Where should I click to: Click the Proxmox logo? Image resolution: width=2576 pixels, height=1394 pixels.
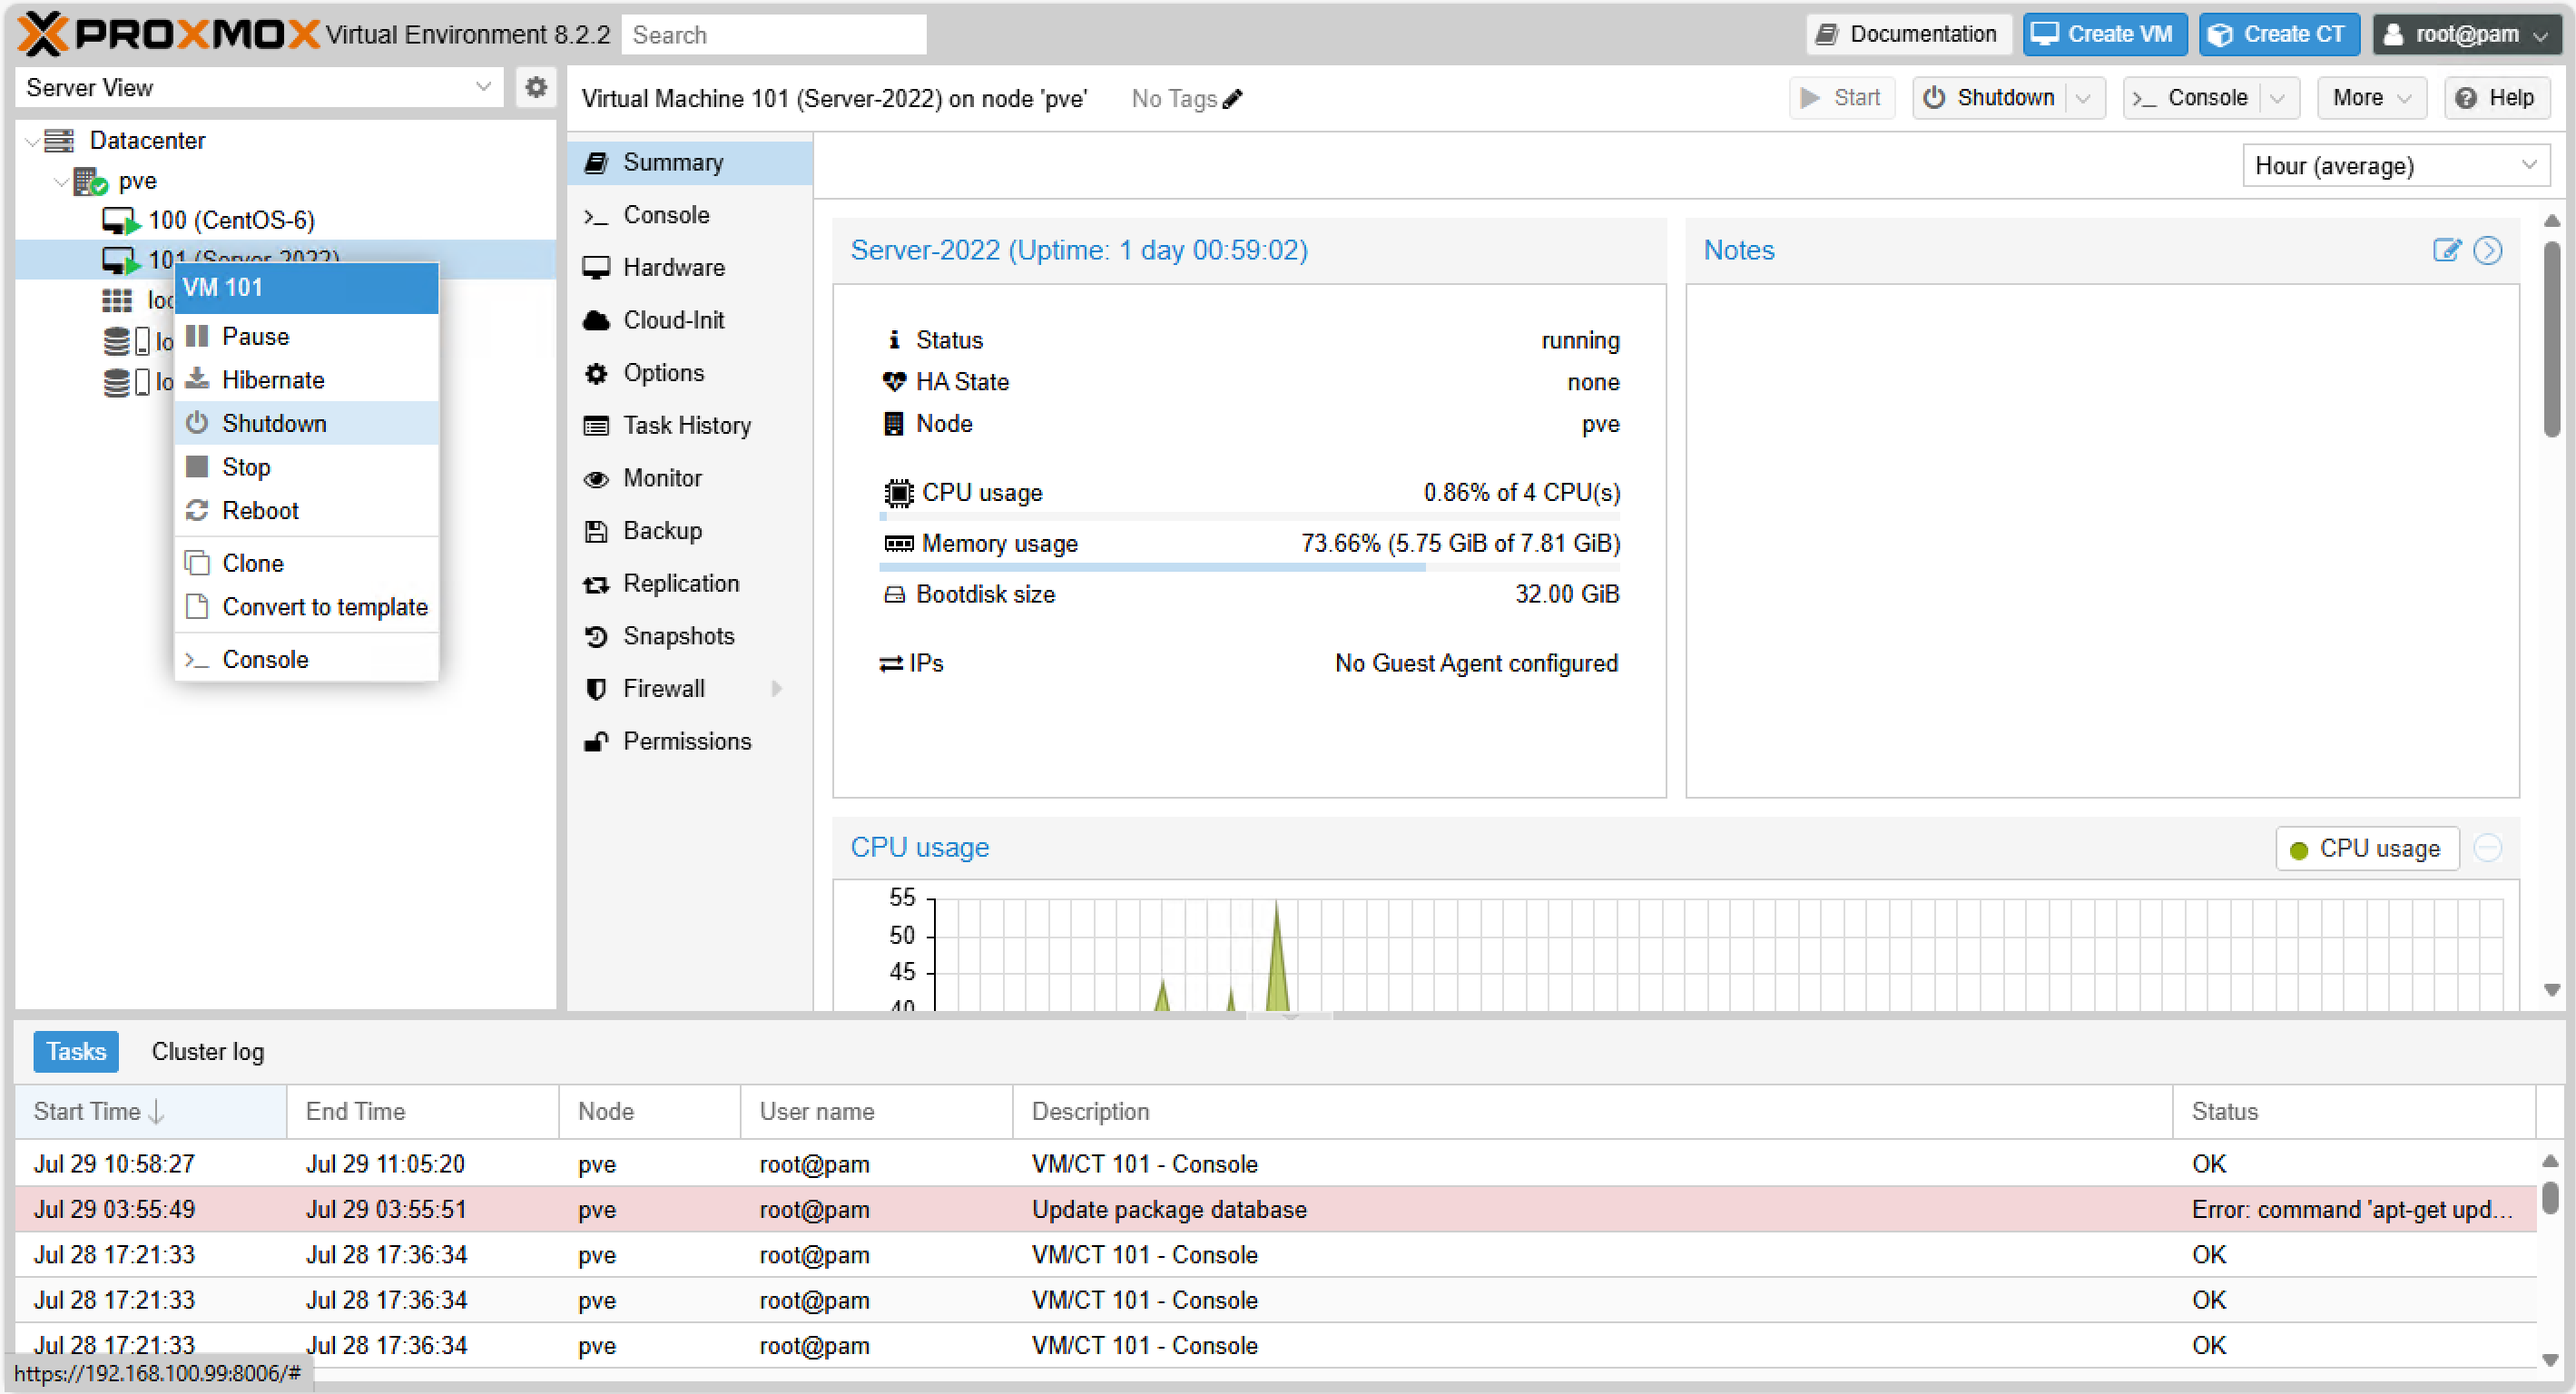[168, 34]
